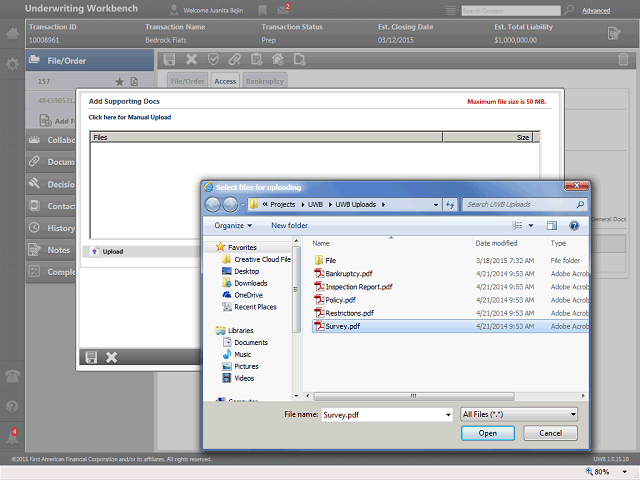The image size is (640, 480).
Task: Switch to the Access tab
Action: pyautogui.click(x=225, y=81)
